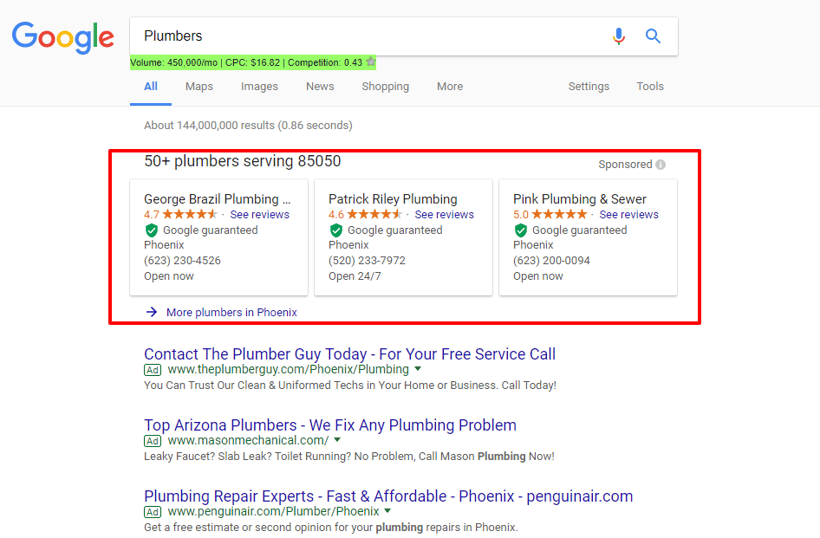Open the More search options menu
820x538 pixels.
click(x=450, y=86)
